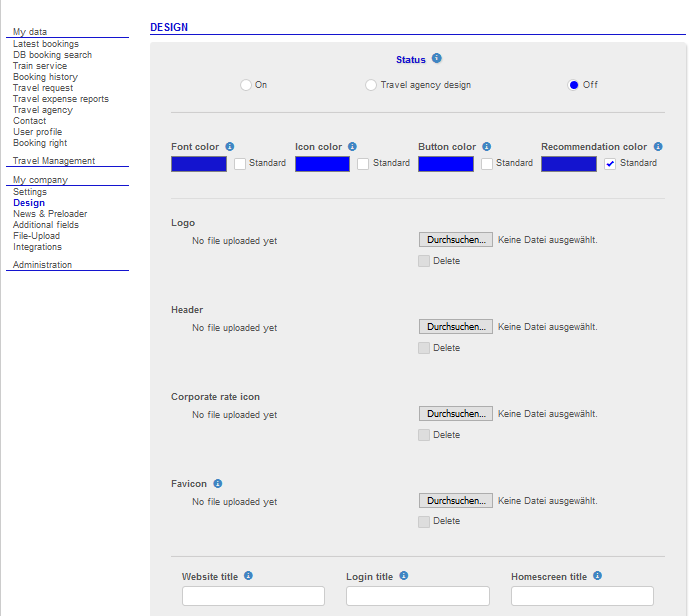
Task: Go to Latest bookings
Action: [x=46, y=44]
